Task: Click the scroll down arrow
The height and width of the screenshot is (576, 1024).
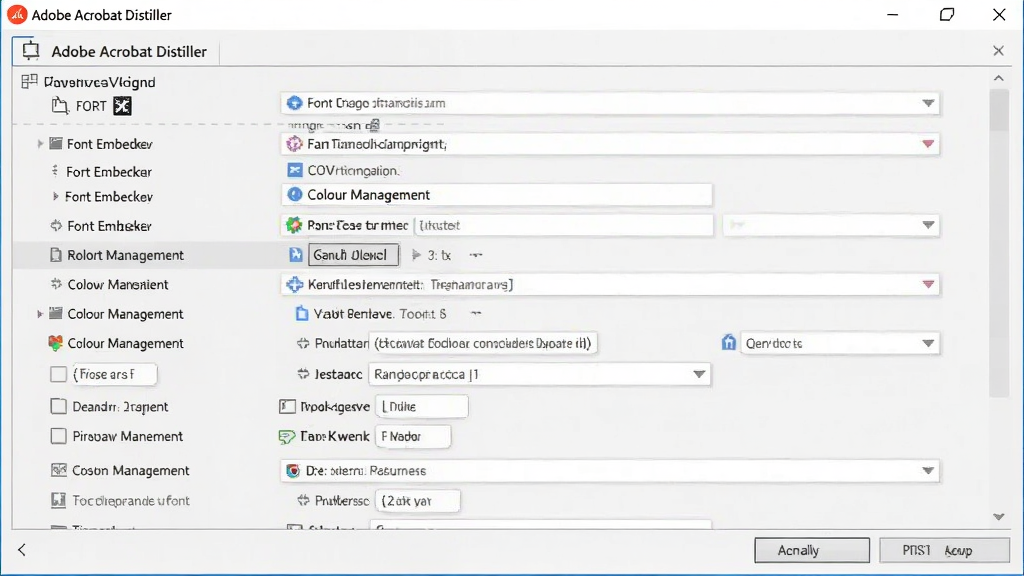Action: point(999,517)
